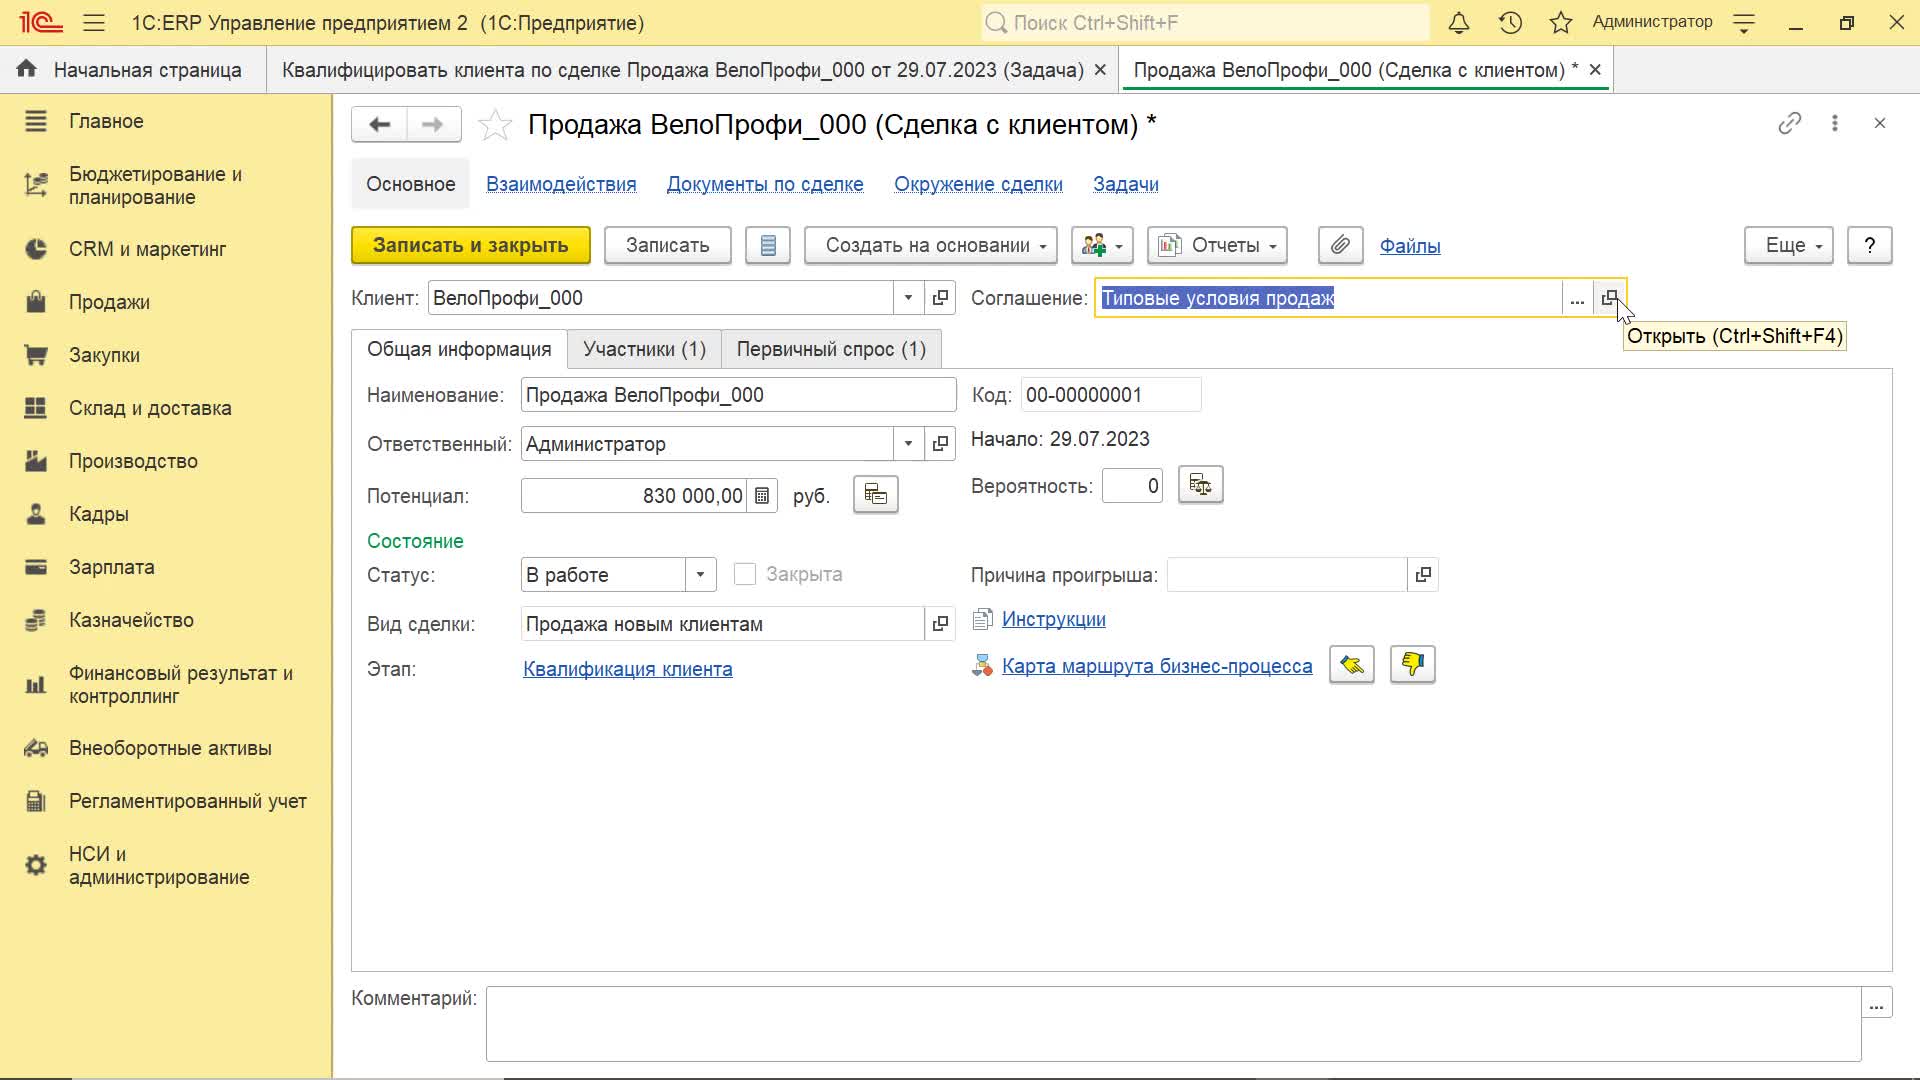1920x1080 pixels.
Task: Click the help question mark button
Action: [1870, 245]
